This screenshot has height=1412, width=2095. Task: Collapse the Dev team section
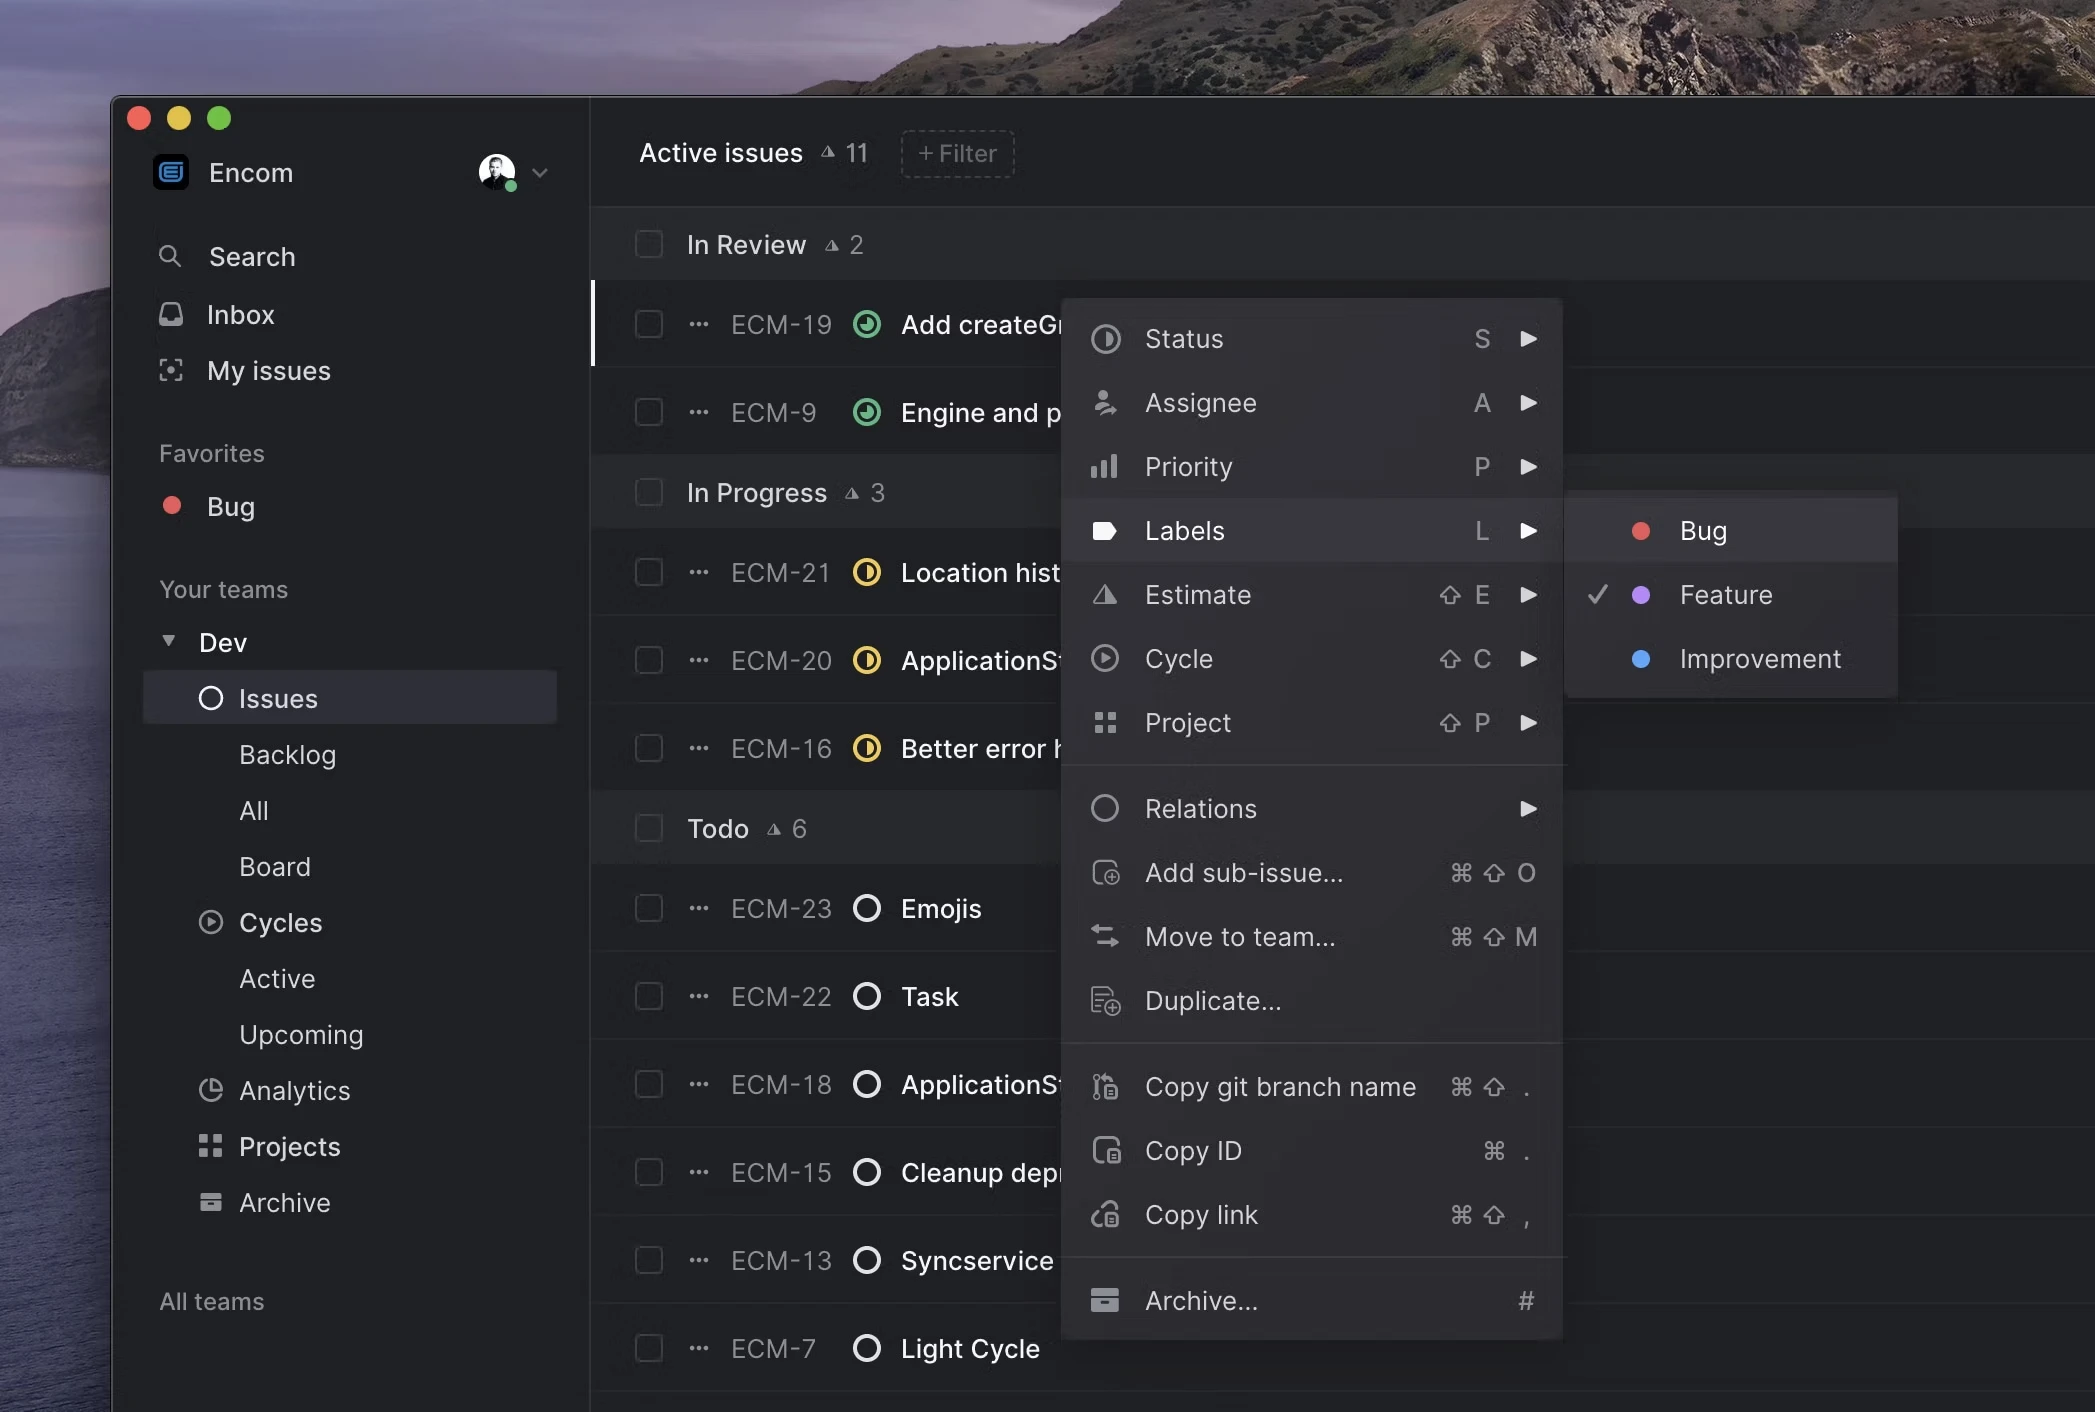click(168, 641)
